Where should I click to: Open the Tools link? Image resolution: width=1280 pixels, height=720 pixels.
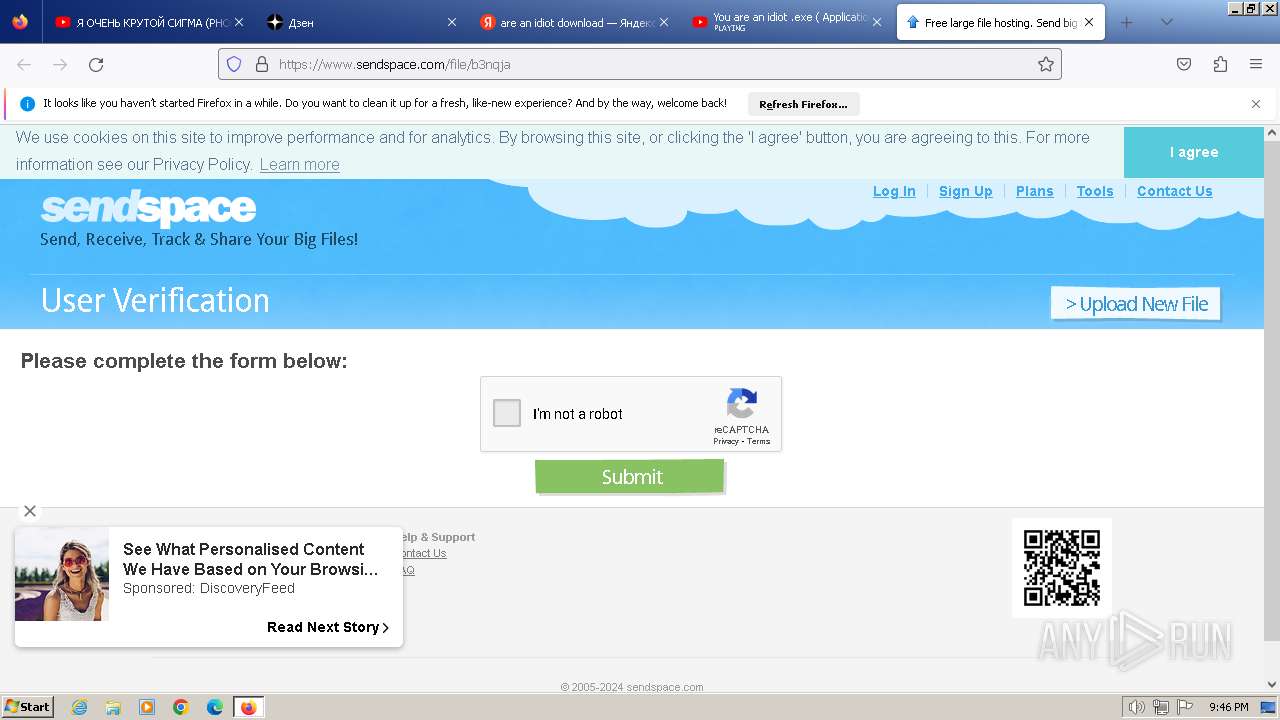click(1095, 191)
